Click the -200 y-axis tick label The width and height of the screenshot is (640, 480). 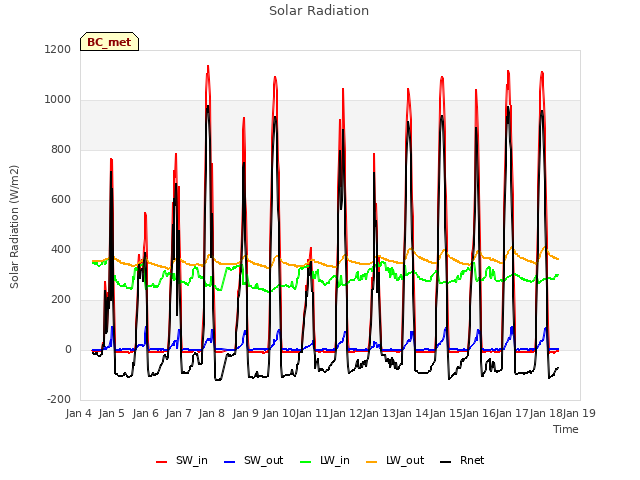[x=59, y=399]
